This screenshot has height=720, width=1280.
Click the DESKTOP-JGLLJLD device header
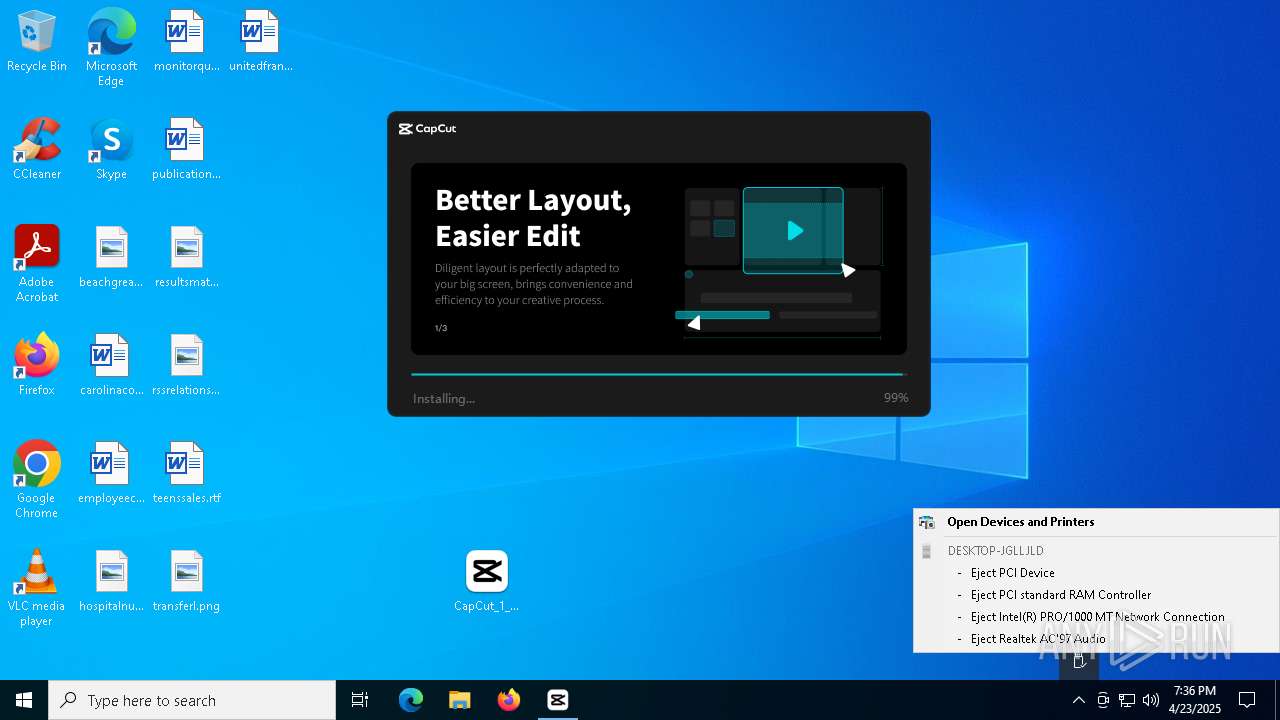click(x=995, y=551)
